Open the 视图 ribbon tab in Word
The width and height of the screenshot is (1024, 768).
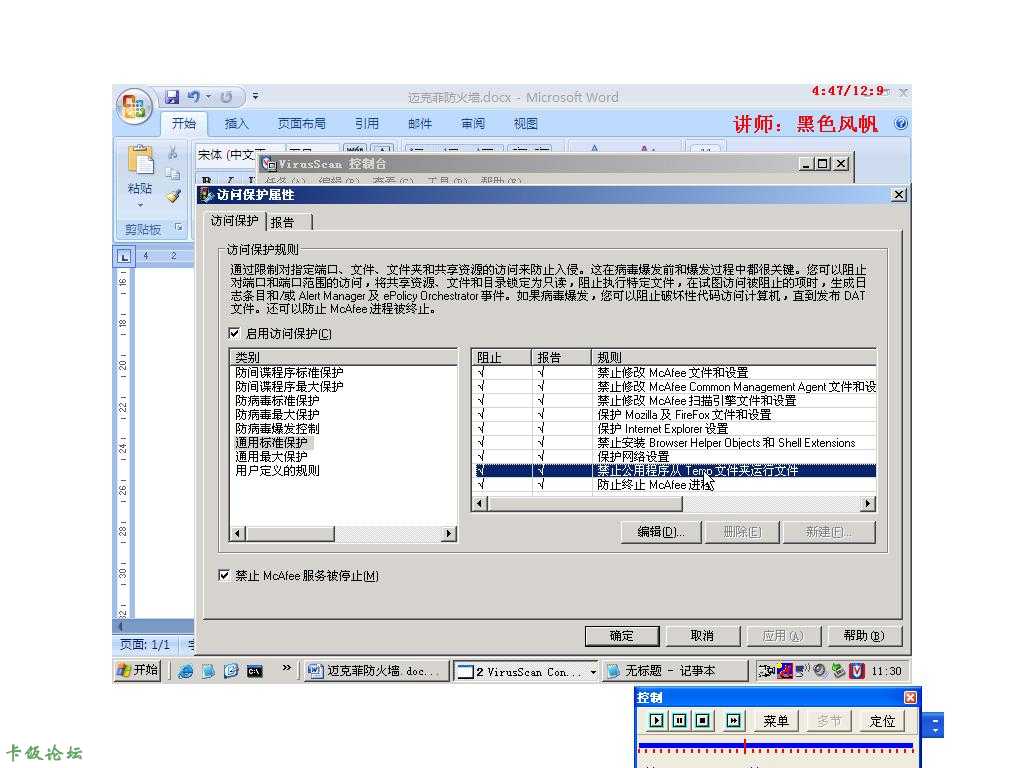point(525,123)
